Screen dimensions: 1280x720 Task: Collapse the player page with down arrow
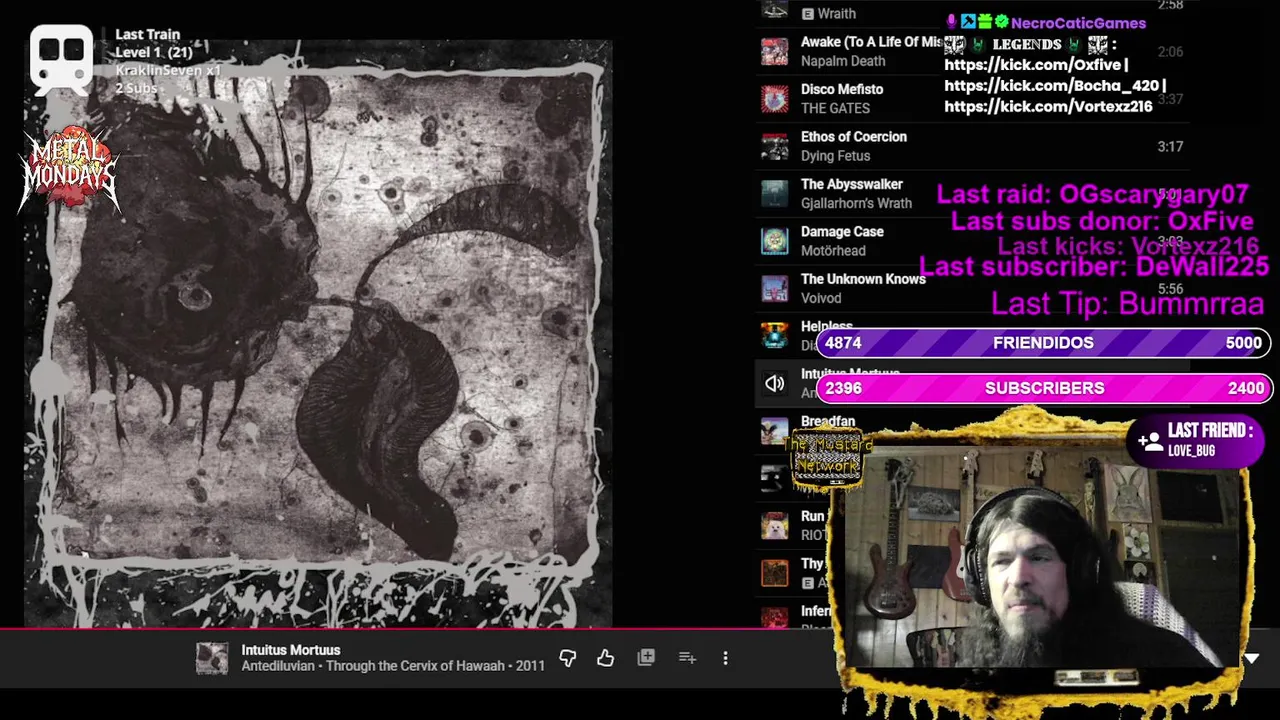[x=1252, y=659]
